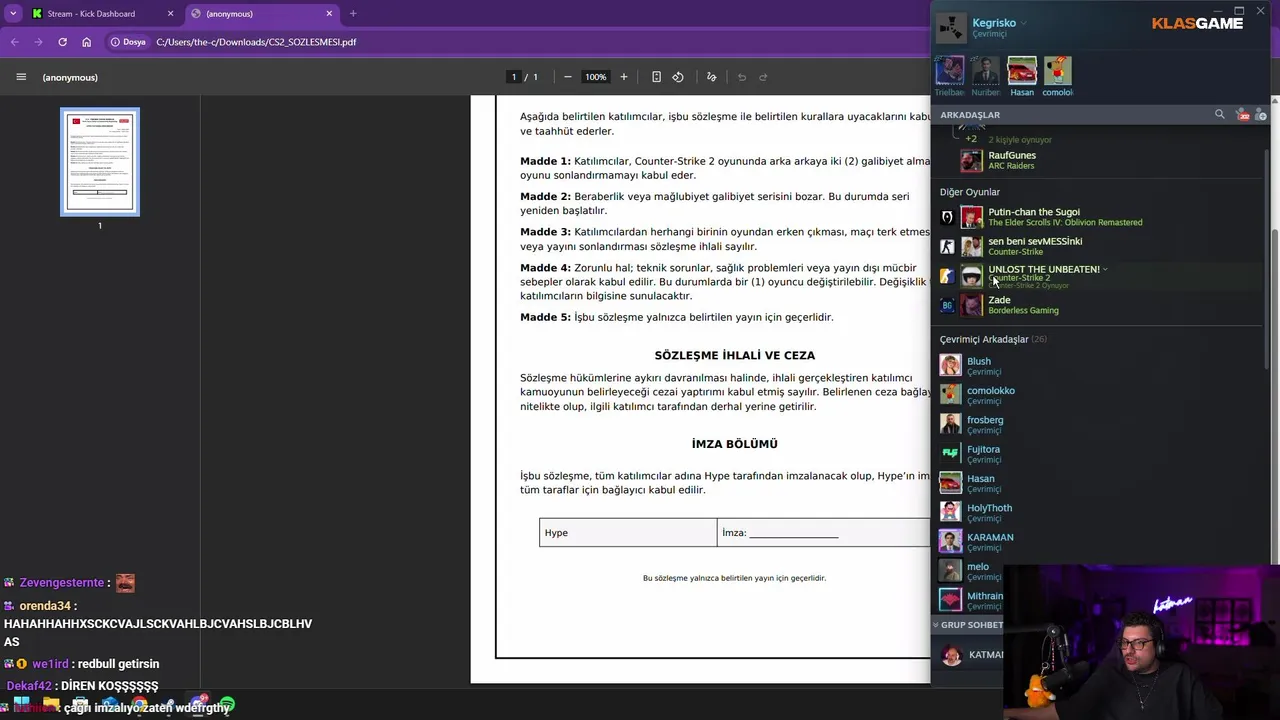Open Nuriben favorite friend avatar
Image resolution: width=1280 pixels, height=720 pixels.
pyautogui.click(x=985, y=70)
